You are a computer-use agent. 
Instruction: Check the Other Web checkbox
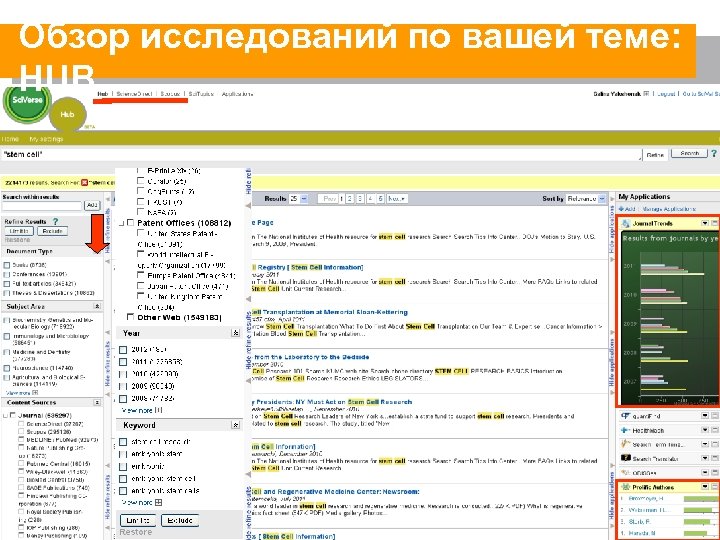[130, 317]
